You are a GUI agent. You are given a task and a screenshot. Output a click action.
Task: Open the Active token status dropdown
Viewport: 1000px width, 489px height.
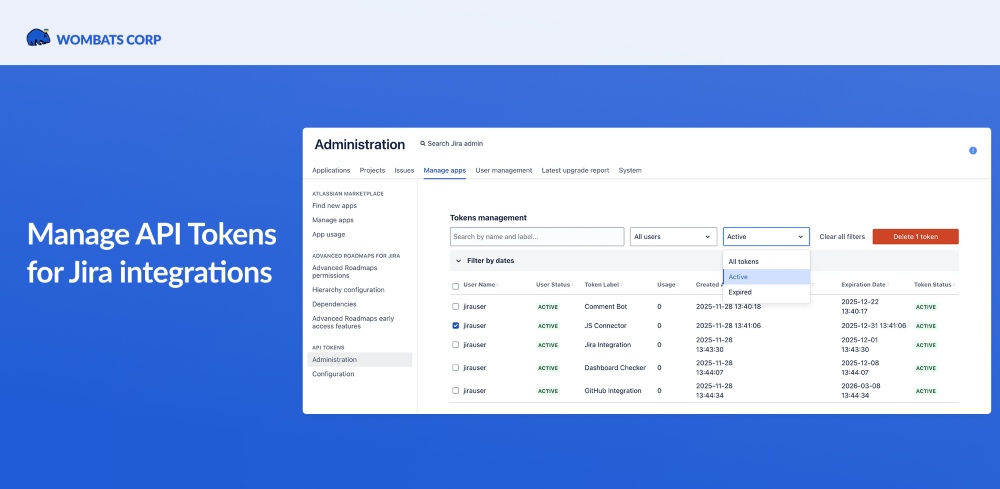(x=766, y=237)
